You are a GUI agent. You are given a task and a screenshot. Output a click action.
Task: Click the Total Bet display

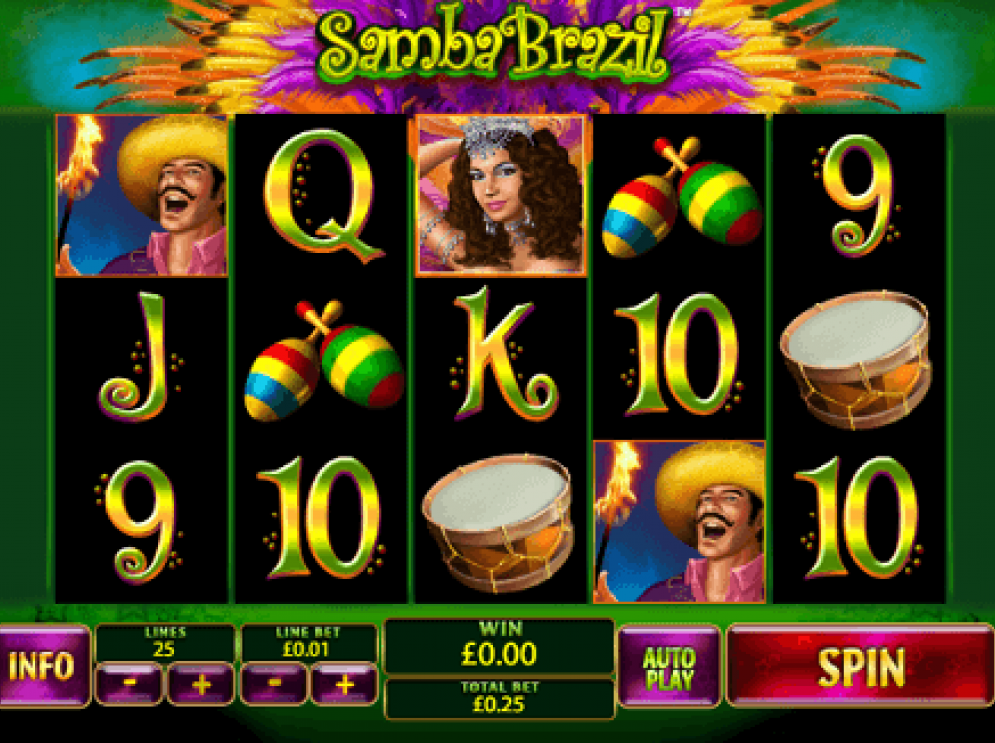(x=499, y=698)
